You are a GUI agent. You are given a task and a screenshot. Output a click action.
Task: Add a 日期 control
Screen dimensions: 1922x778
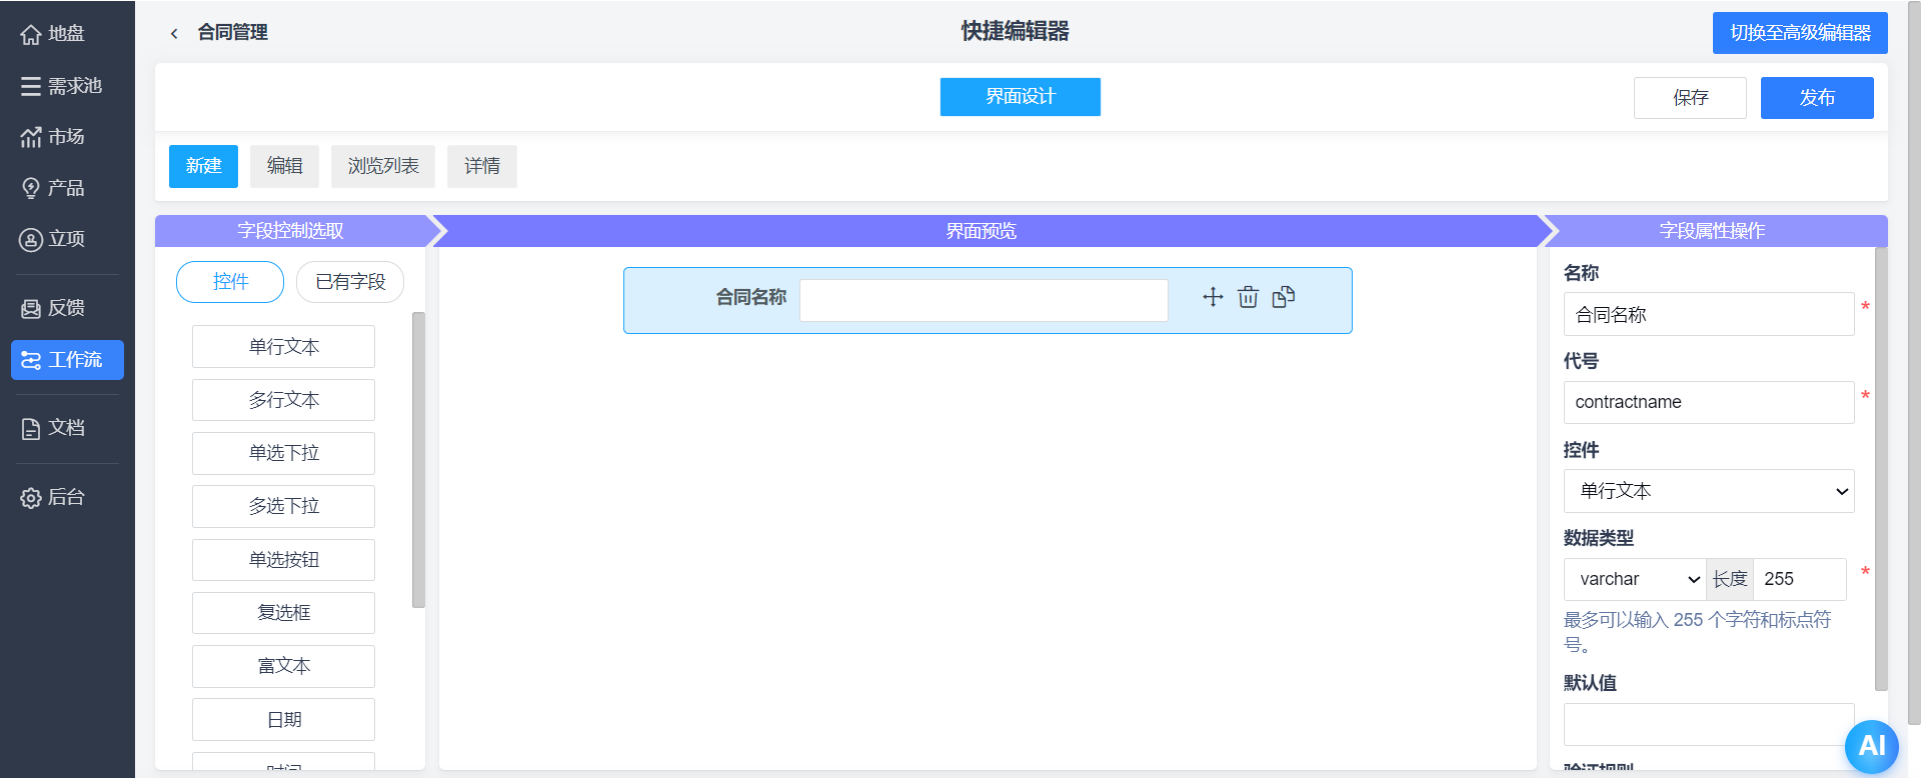(284, 720)
